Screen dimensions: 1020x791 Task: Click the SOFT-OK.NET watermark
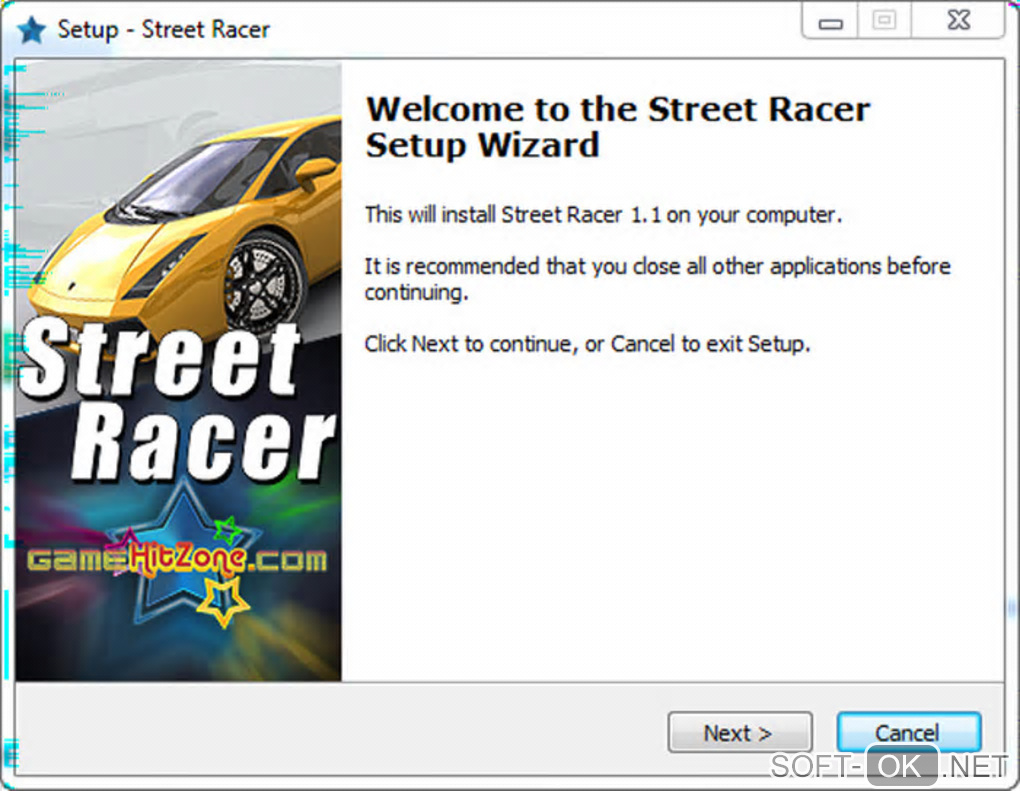tap(889, 766)
